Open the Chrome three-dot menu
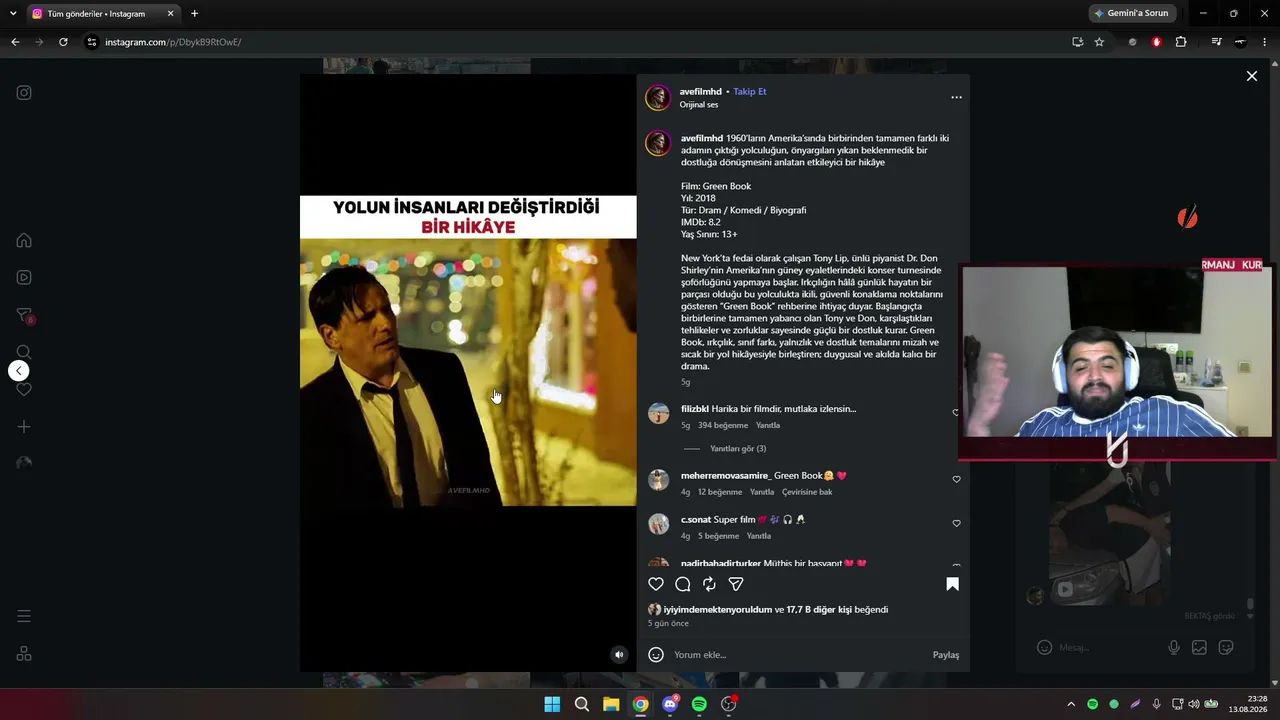Screen dimensions: 1280x720 point(1265,42)
